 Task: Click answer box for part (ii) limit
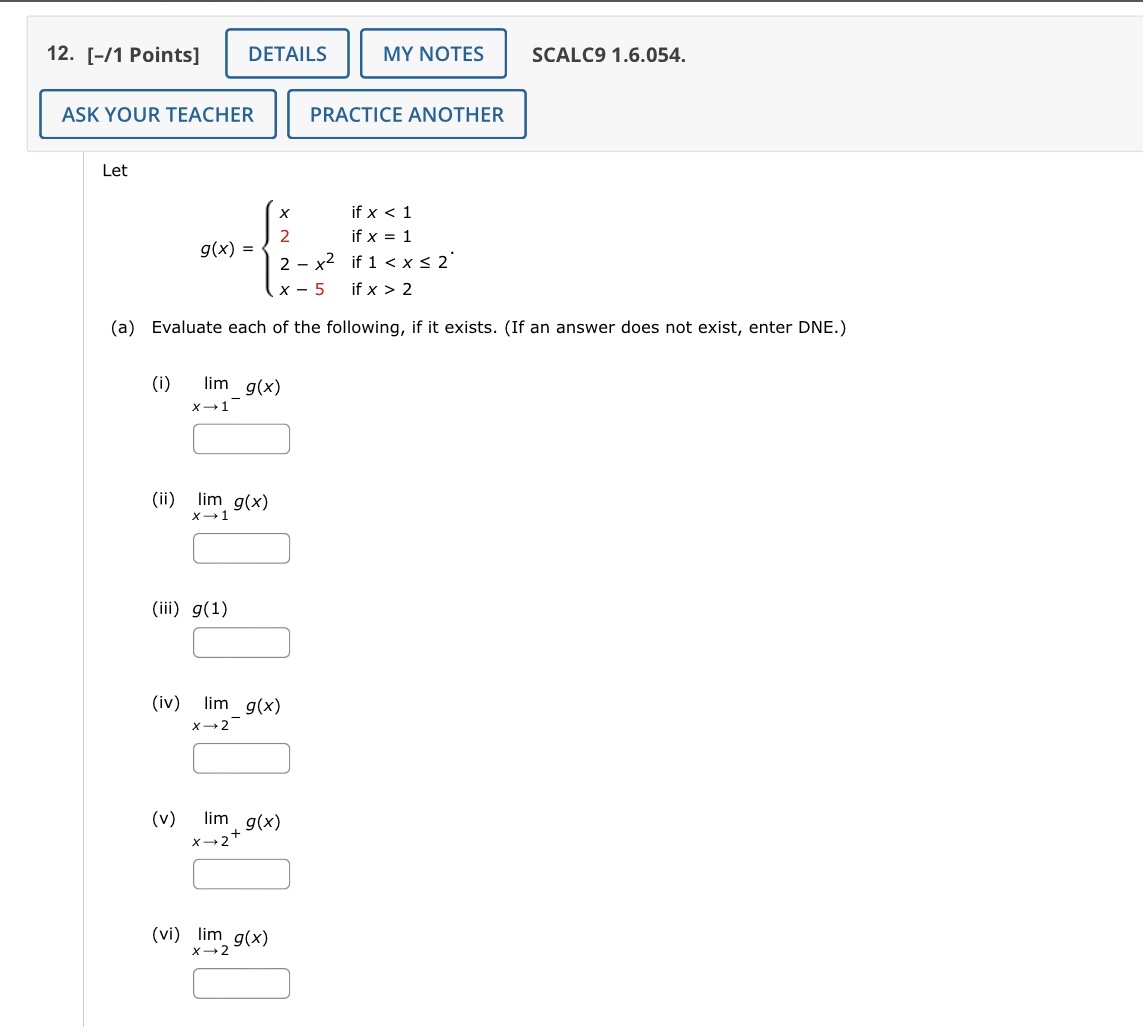[x=241, y=548]
